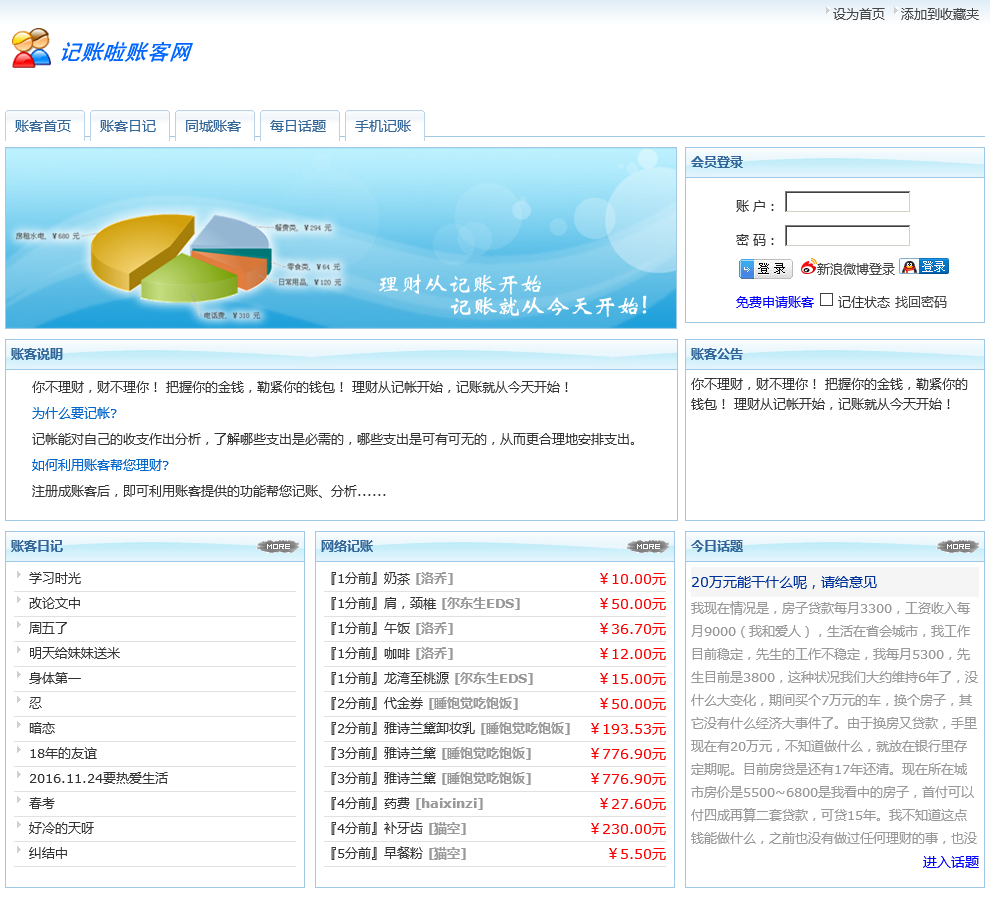The image size is (990, 900).
Task: Click the 登录 submit button
Action: pos(765,269)
